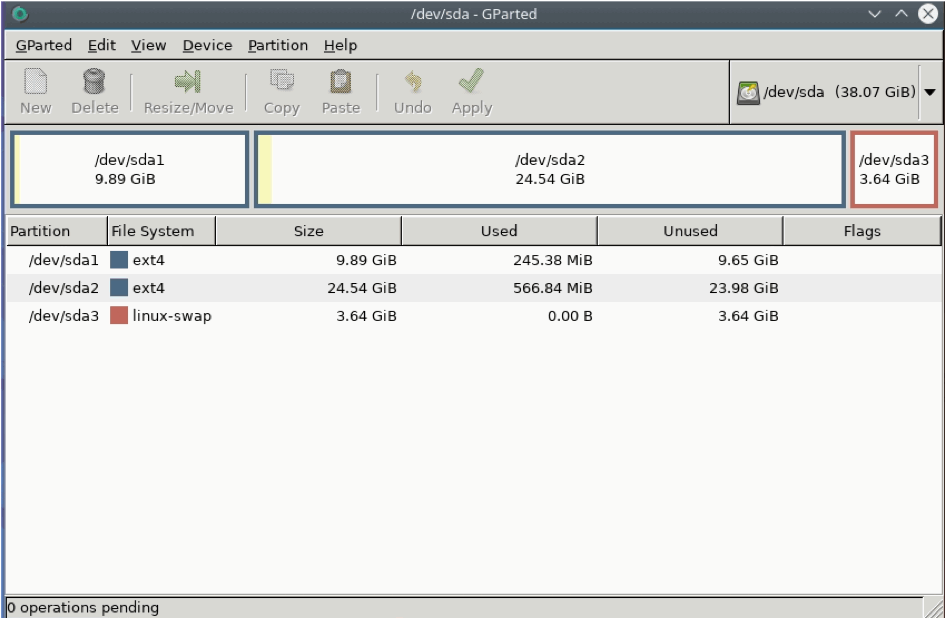945x618 pixels.
Task: Sort by the File System column header
Action: pos(162,231)
